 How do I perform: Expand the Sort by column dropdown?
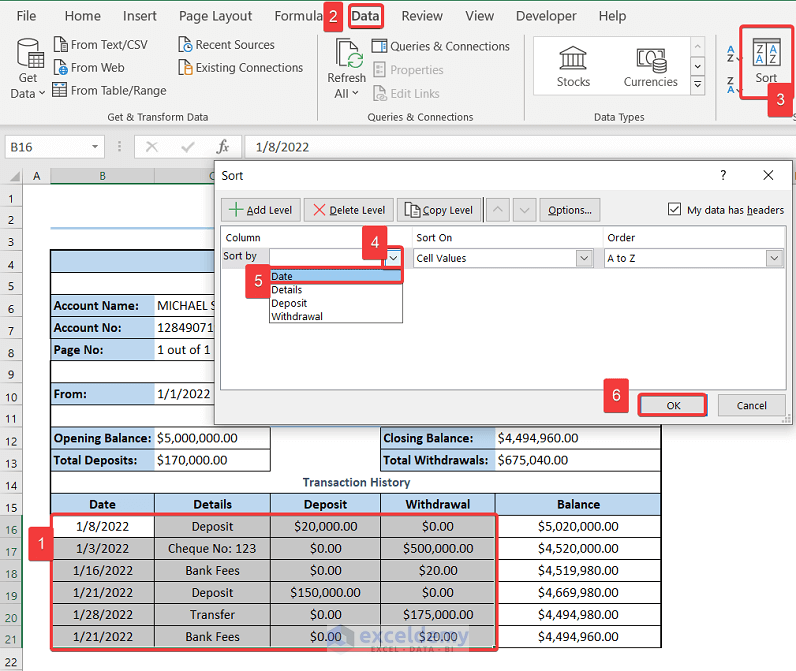393,258
